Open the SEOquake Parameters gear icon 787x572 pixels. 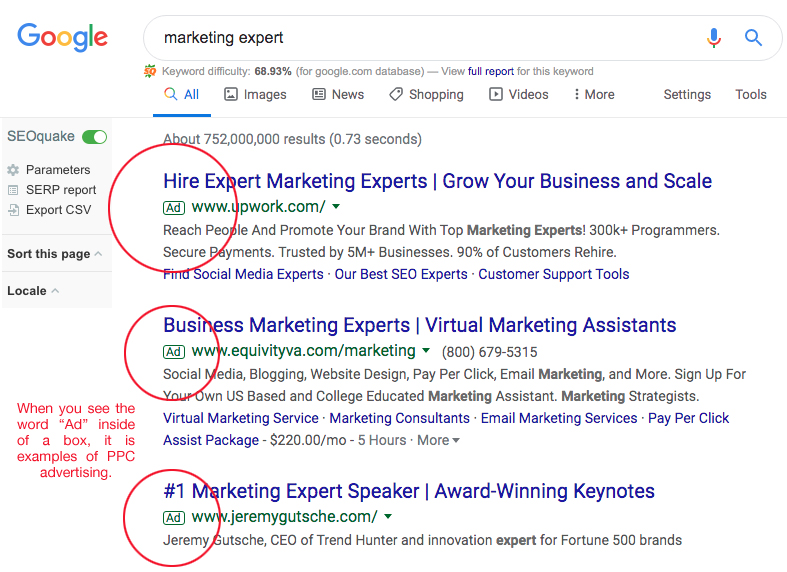(13, 170)
